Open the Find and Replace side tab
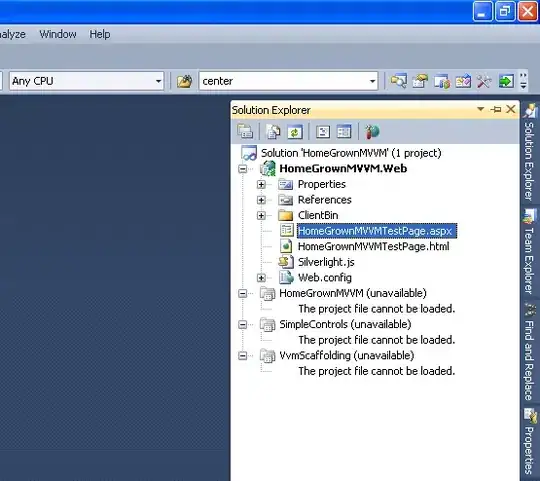 click(529, 352)
